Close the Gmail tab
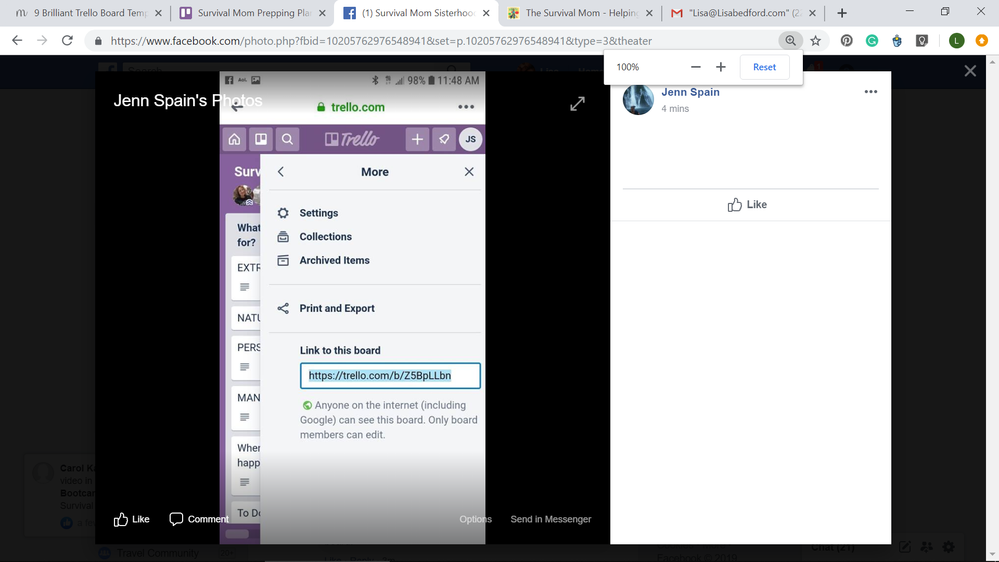Screen dimensions: 999x562 click(812, 13)
